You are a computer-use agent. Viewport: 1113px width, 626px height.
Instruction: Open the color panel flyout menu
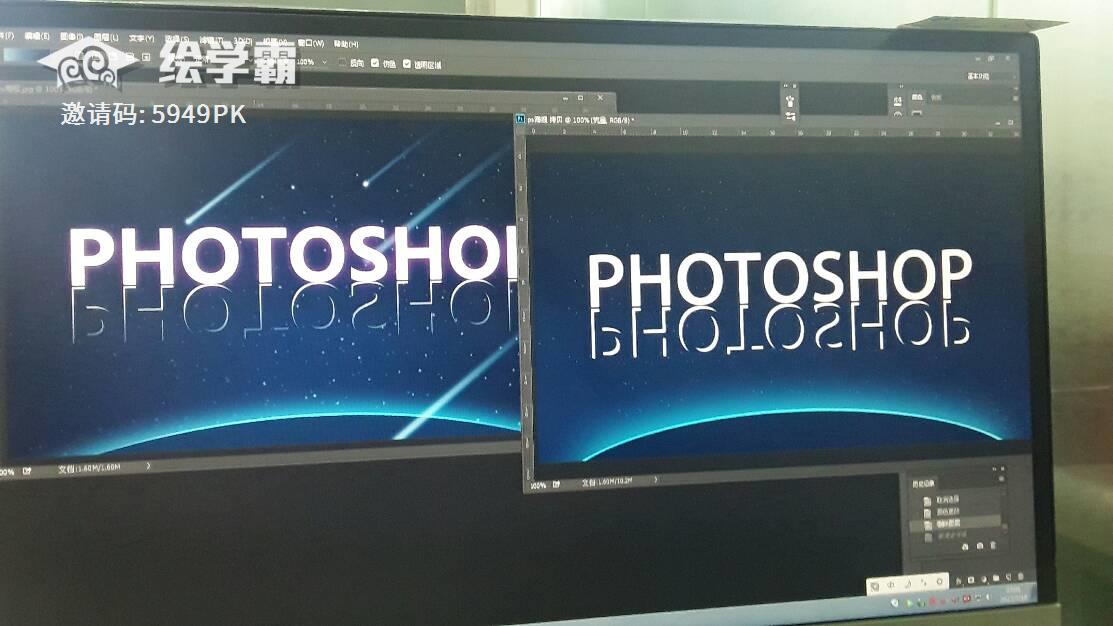point(1016,99)
